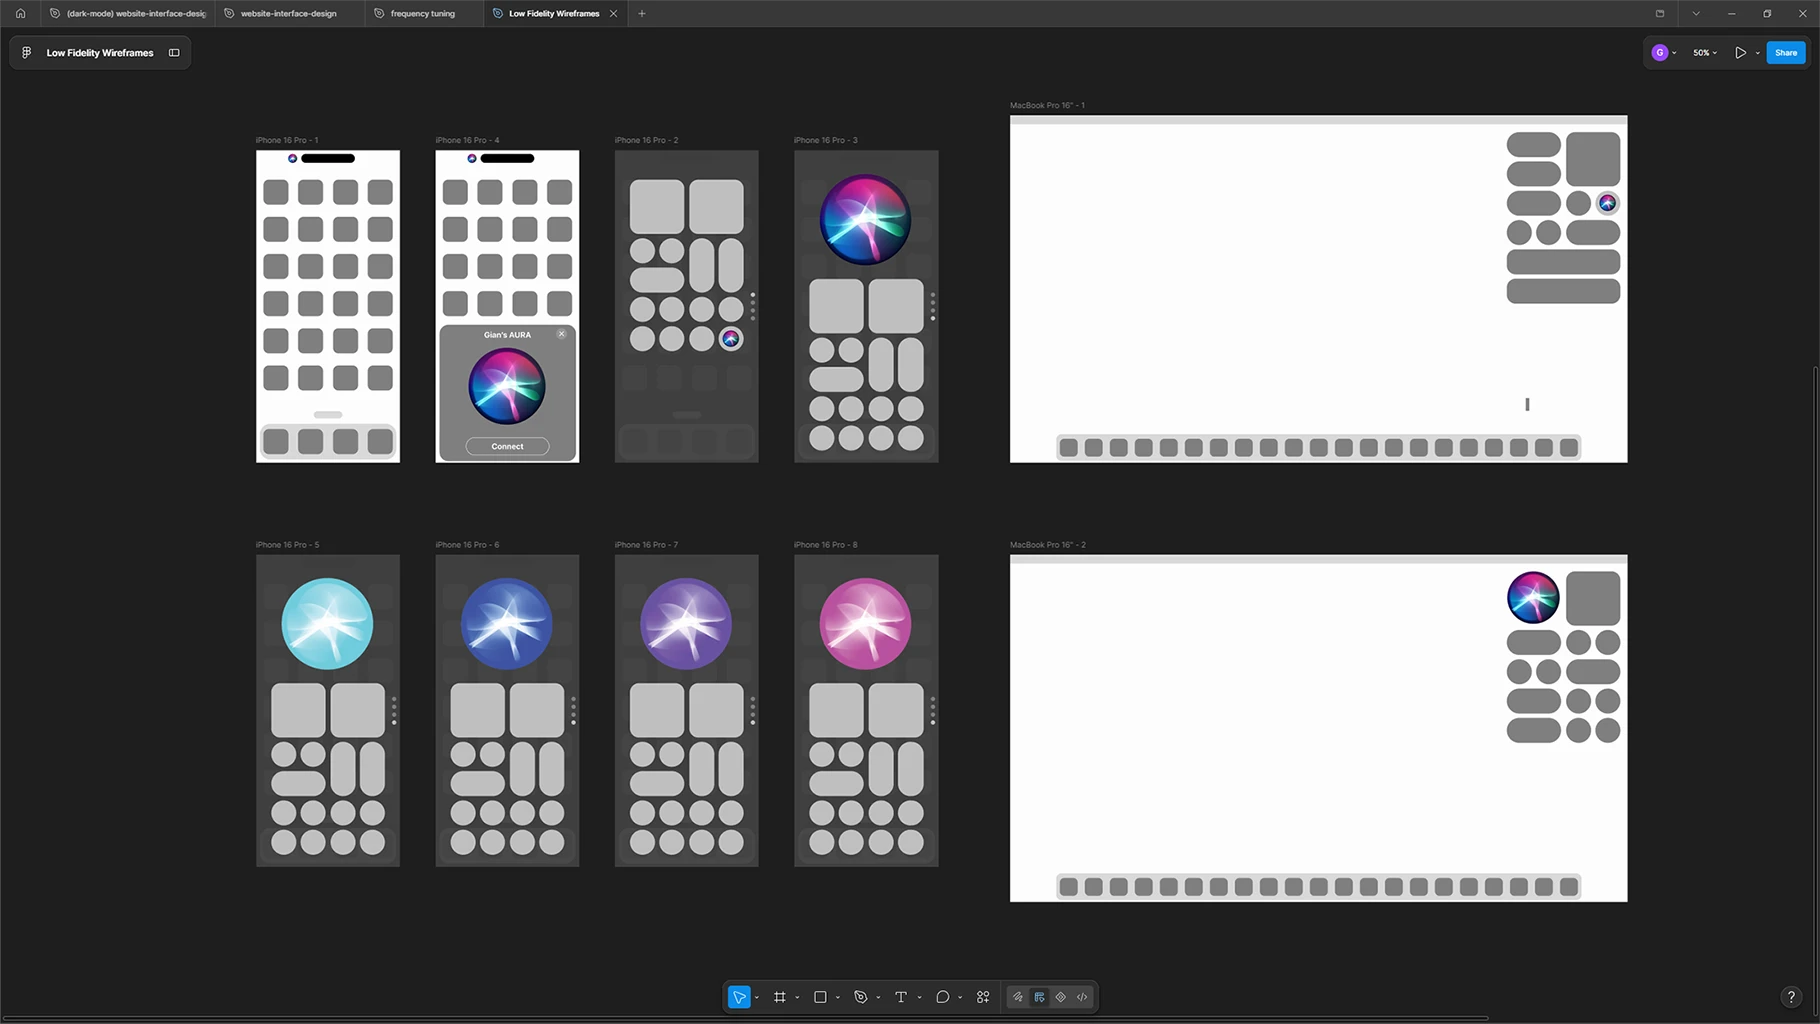The height and width of the screenshot is (1024, 1820).
Task: Close the Gian's AURA popup card
Action: (561, 334)
